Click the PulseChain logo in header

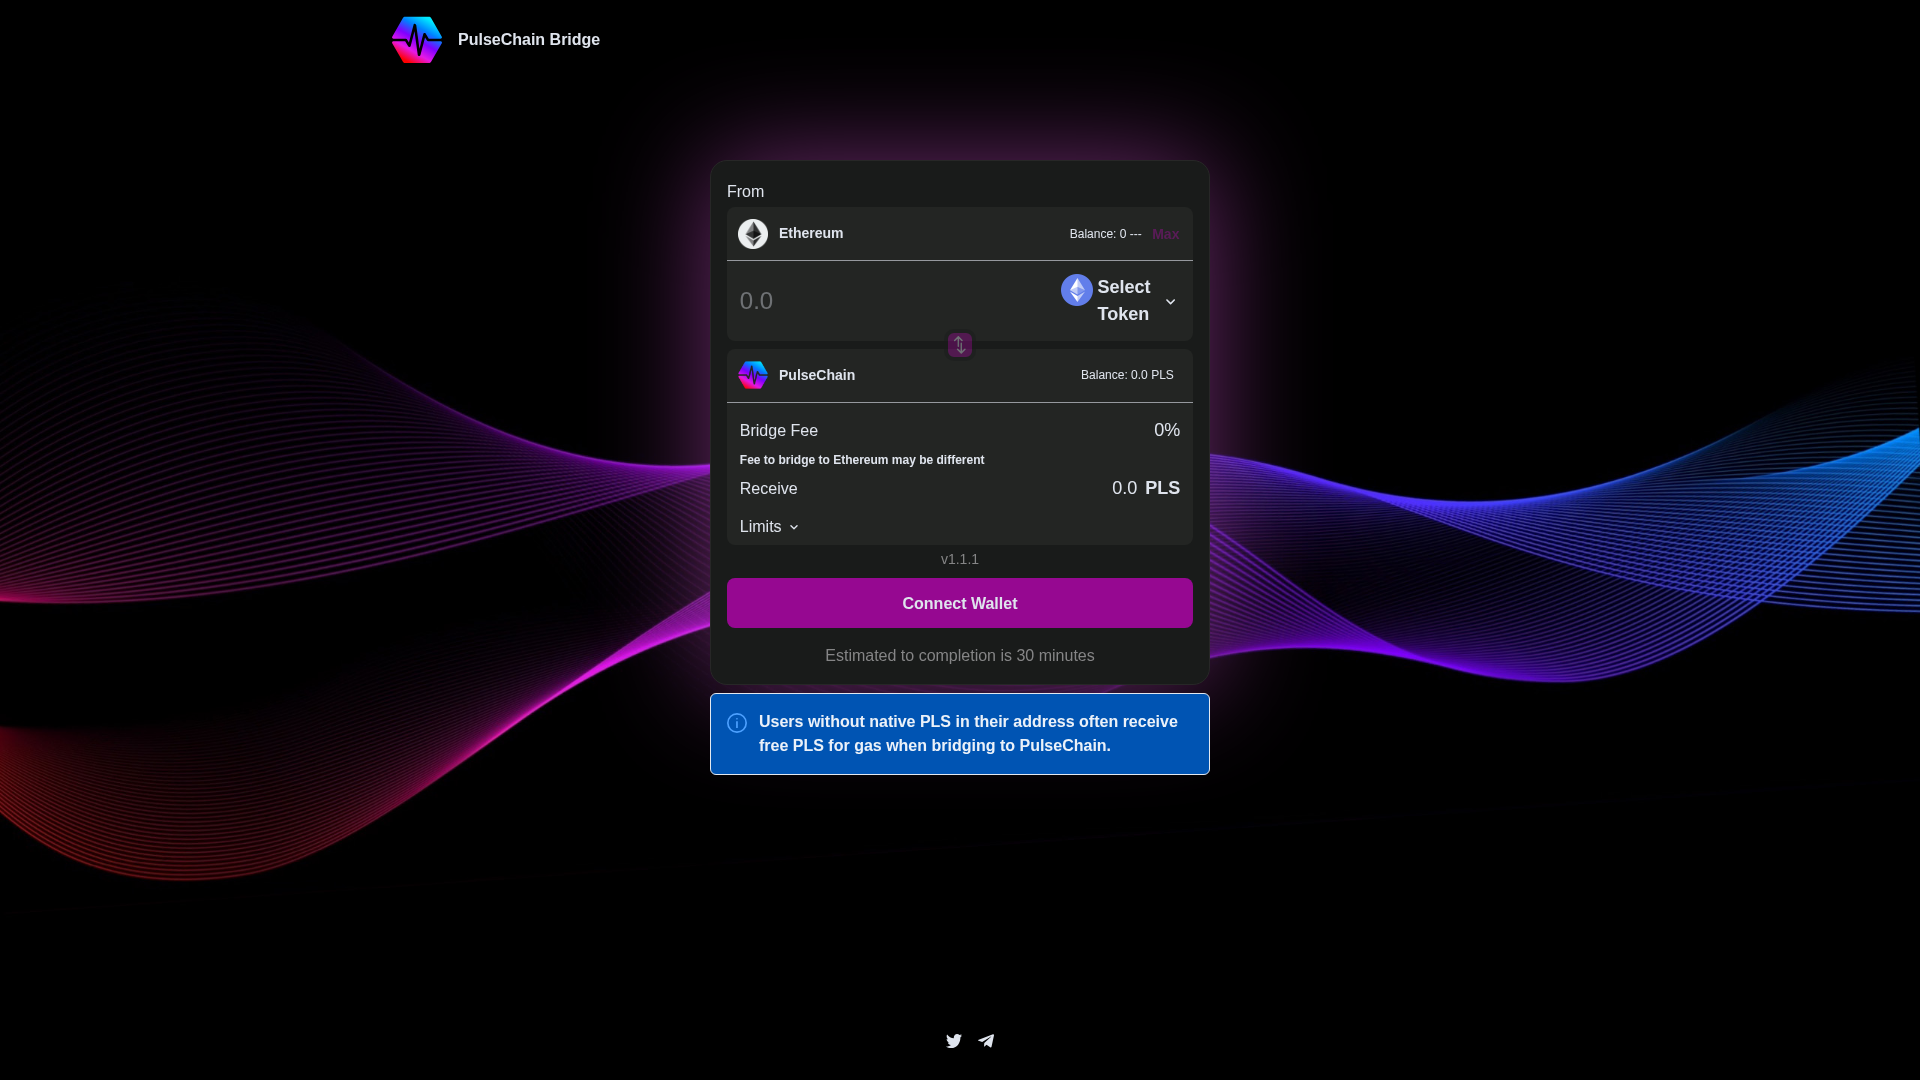pos(417,40)
